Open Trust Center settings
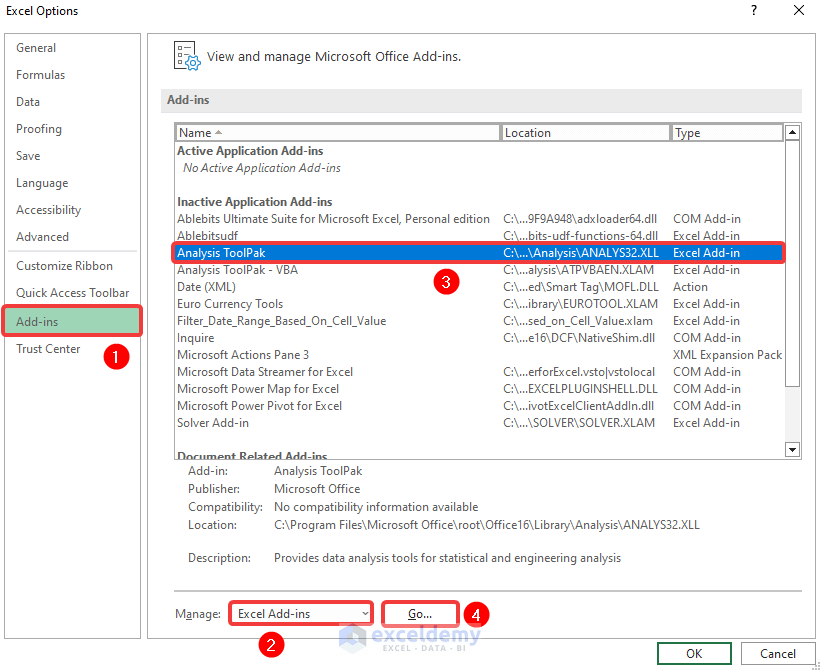 pyautogui.click(x=48, y=349)
